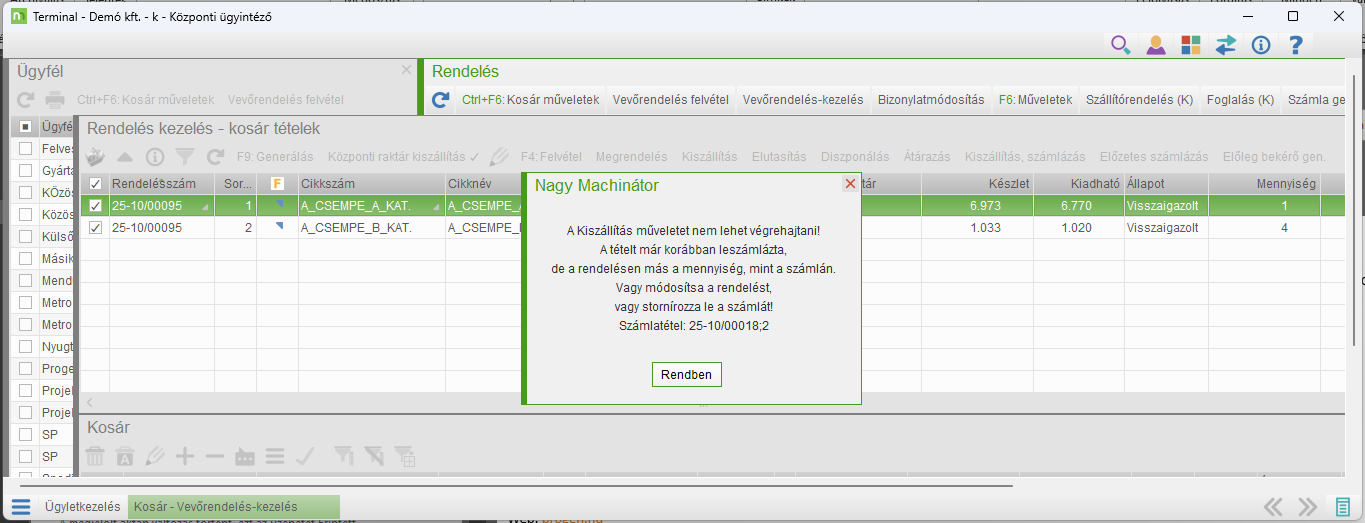Uncheck row 2 checkbox with A_CSEMPE_B_KAT.
This screenshot has height=523, width=1365.
[95, 228]
